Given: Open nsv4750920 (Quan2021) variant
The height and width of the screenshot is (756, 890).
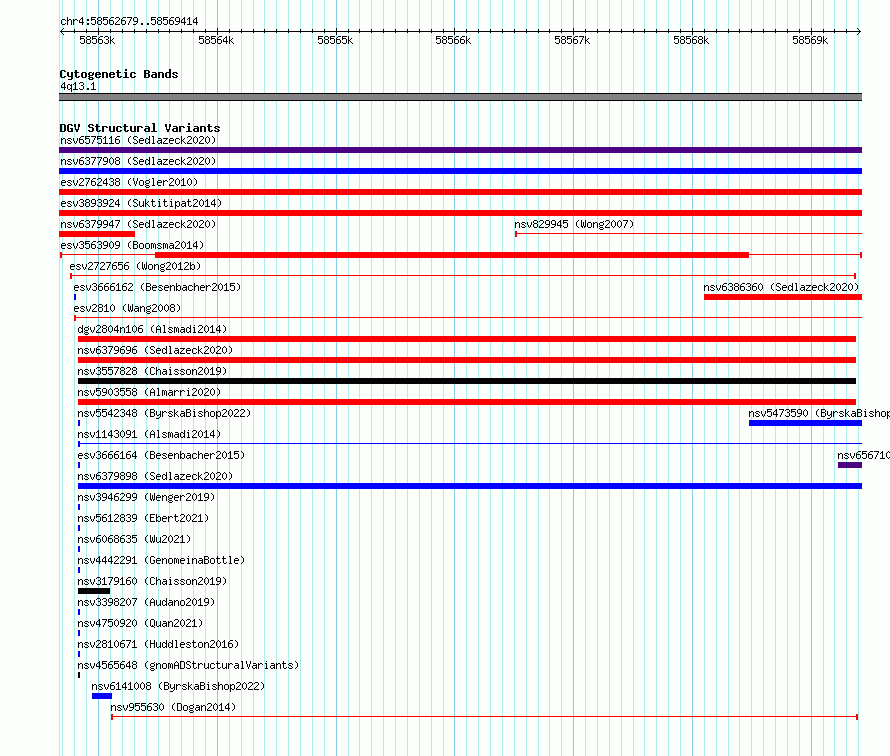Looking at the screenshot, I should click(x=140, y=623).
